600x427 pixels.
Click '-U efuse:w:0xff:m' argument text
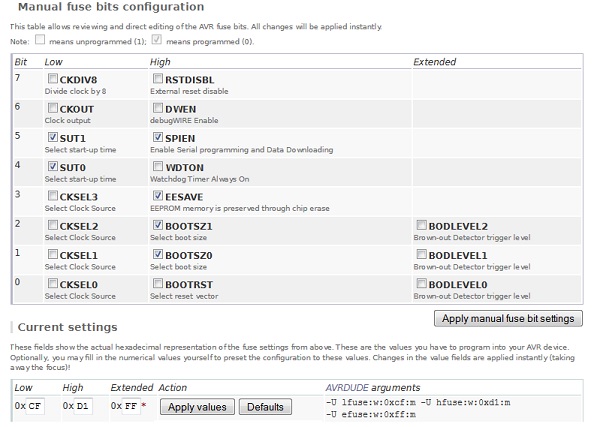371,414
